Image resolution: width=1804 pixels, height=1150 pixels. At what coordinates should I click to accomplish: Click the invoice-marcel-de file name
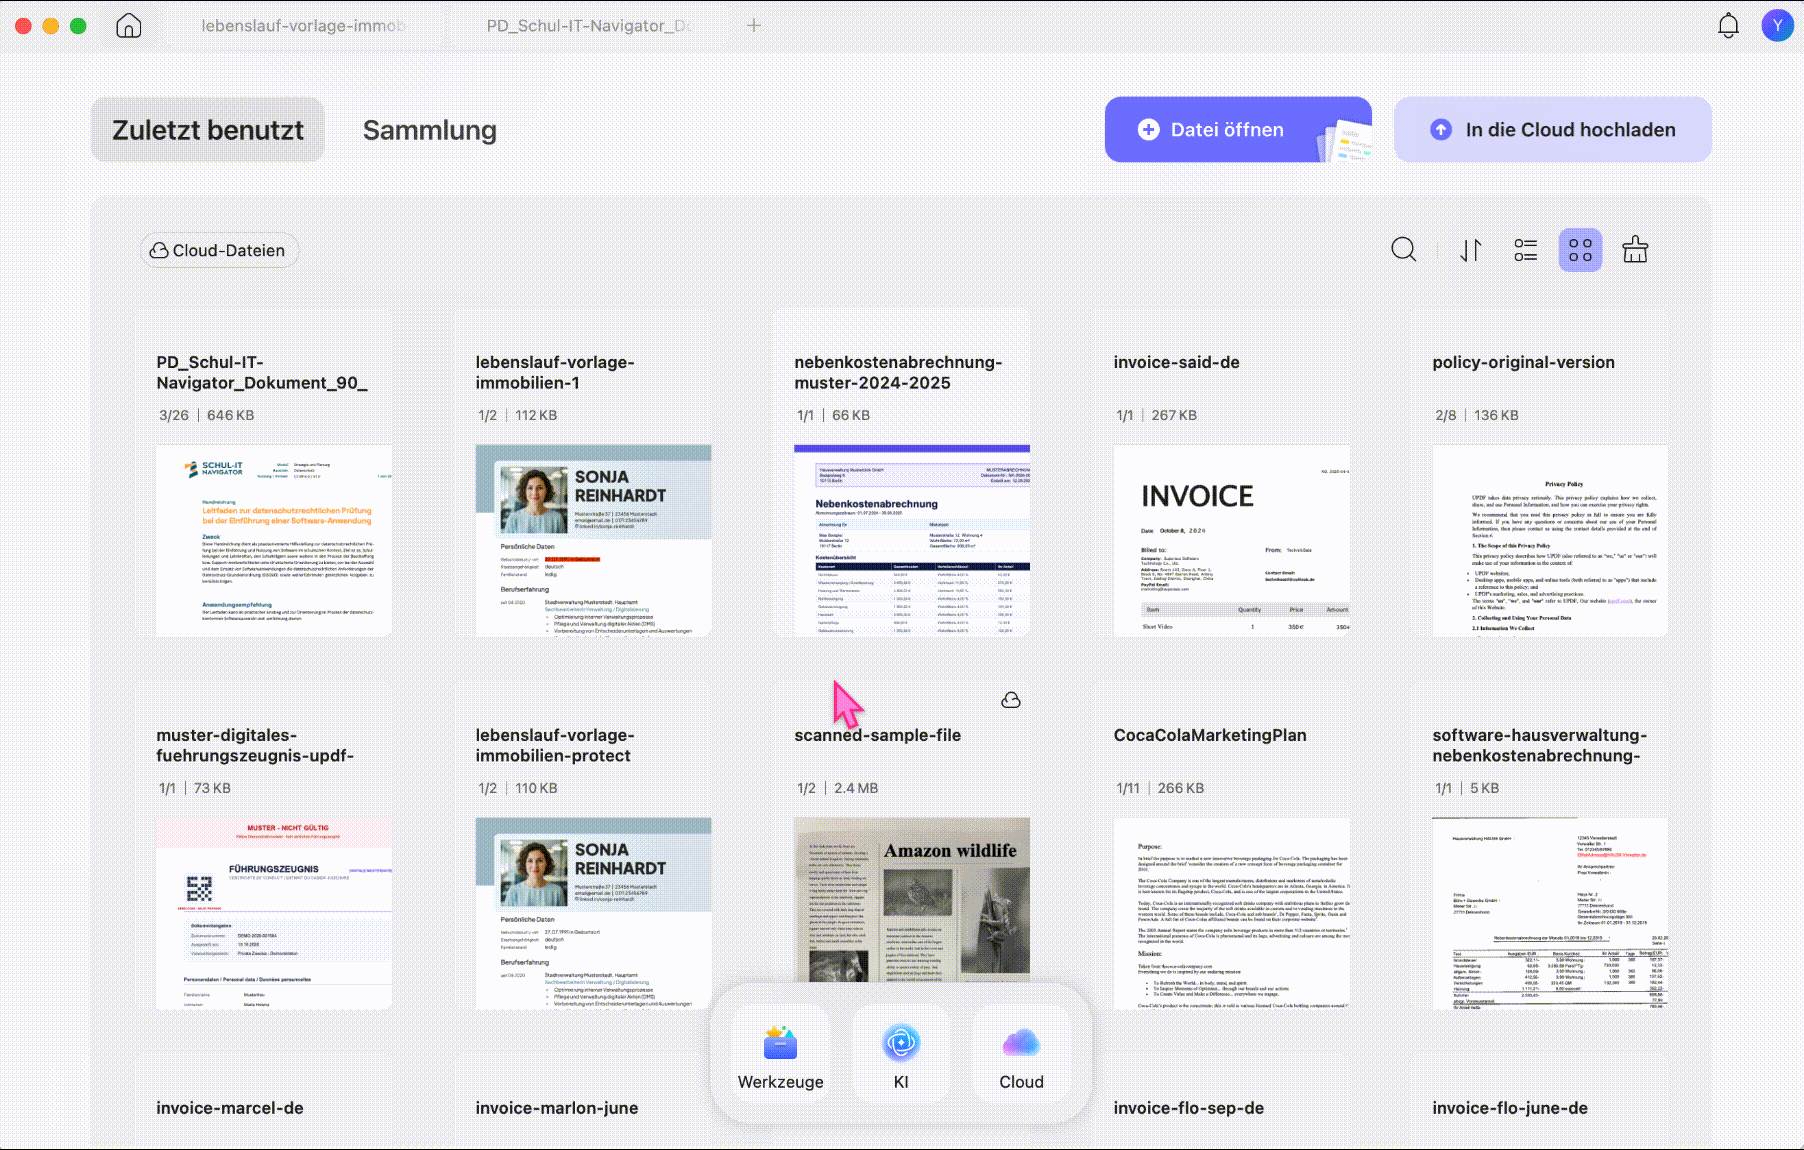(x=230, y=1108)
